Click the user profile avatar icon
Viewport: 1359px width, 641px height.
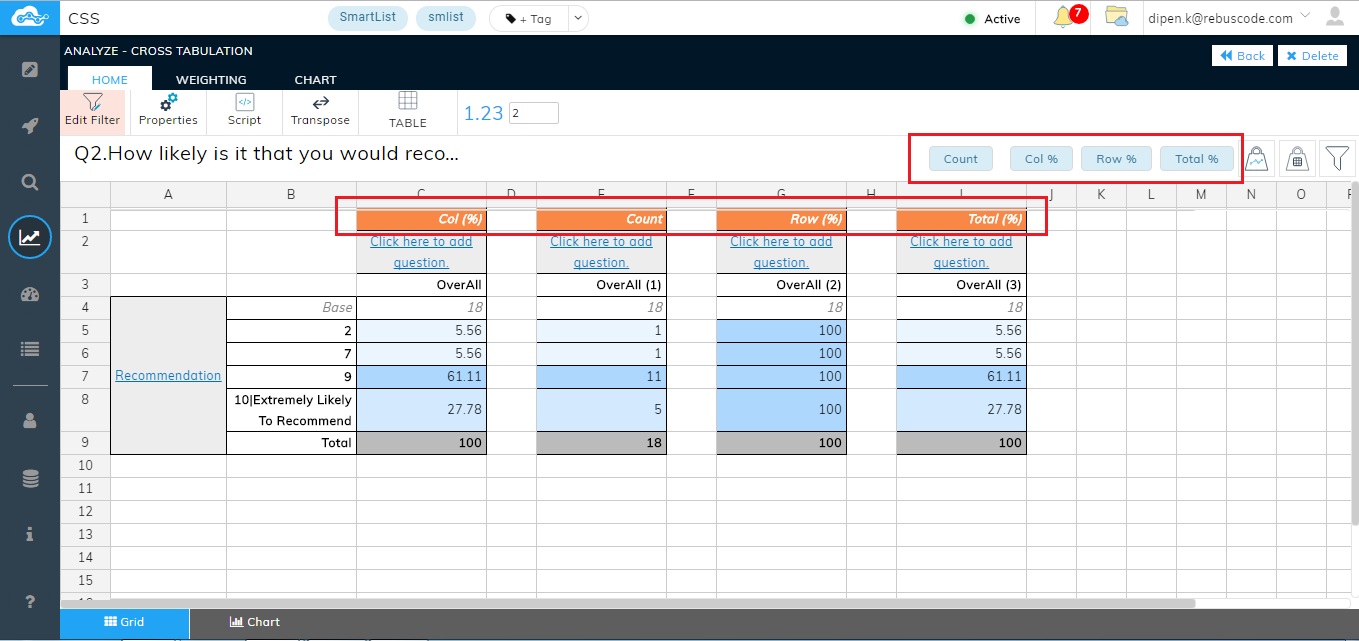1334,17
